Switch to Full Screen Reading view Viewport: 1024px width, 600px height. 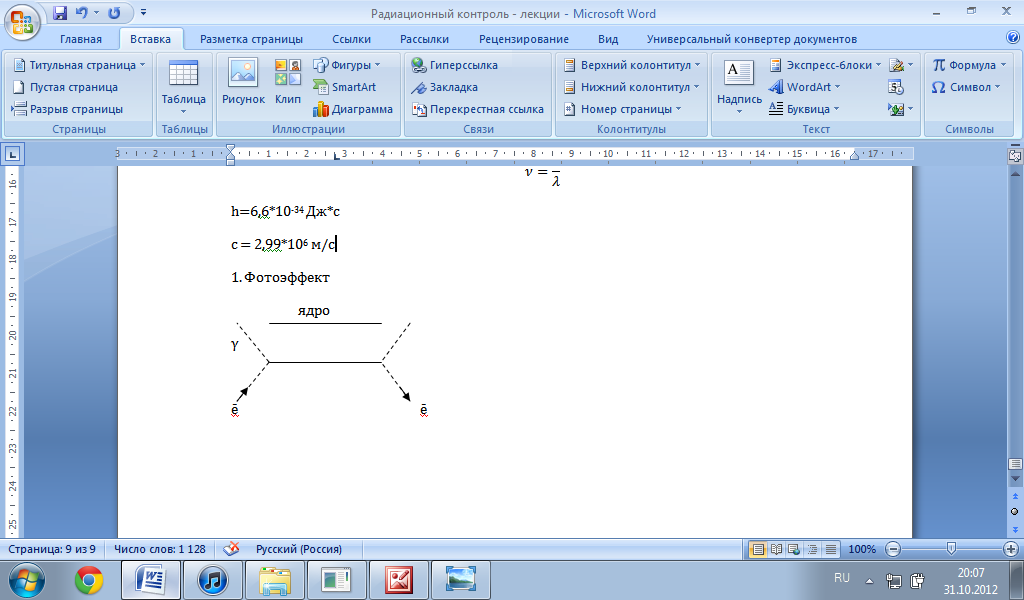776,549
